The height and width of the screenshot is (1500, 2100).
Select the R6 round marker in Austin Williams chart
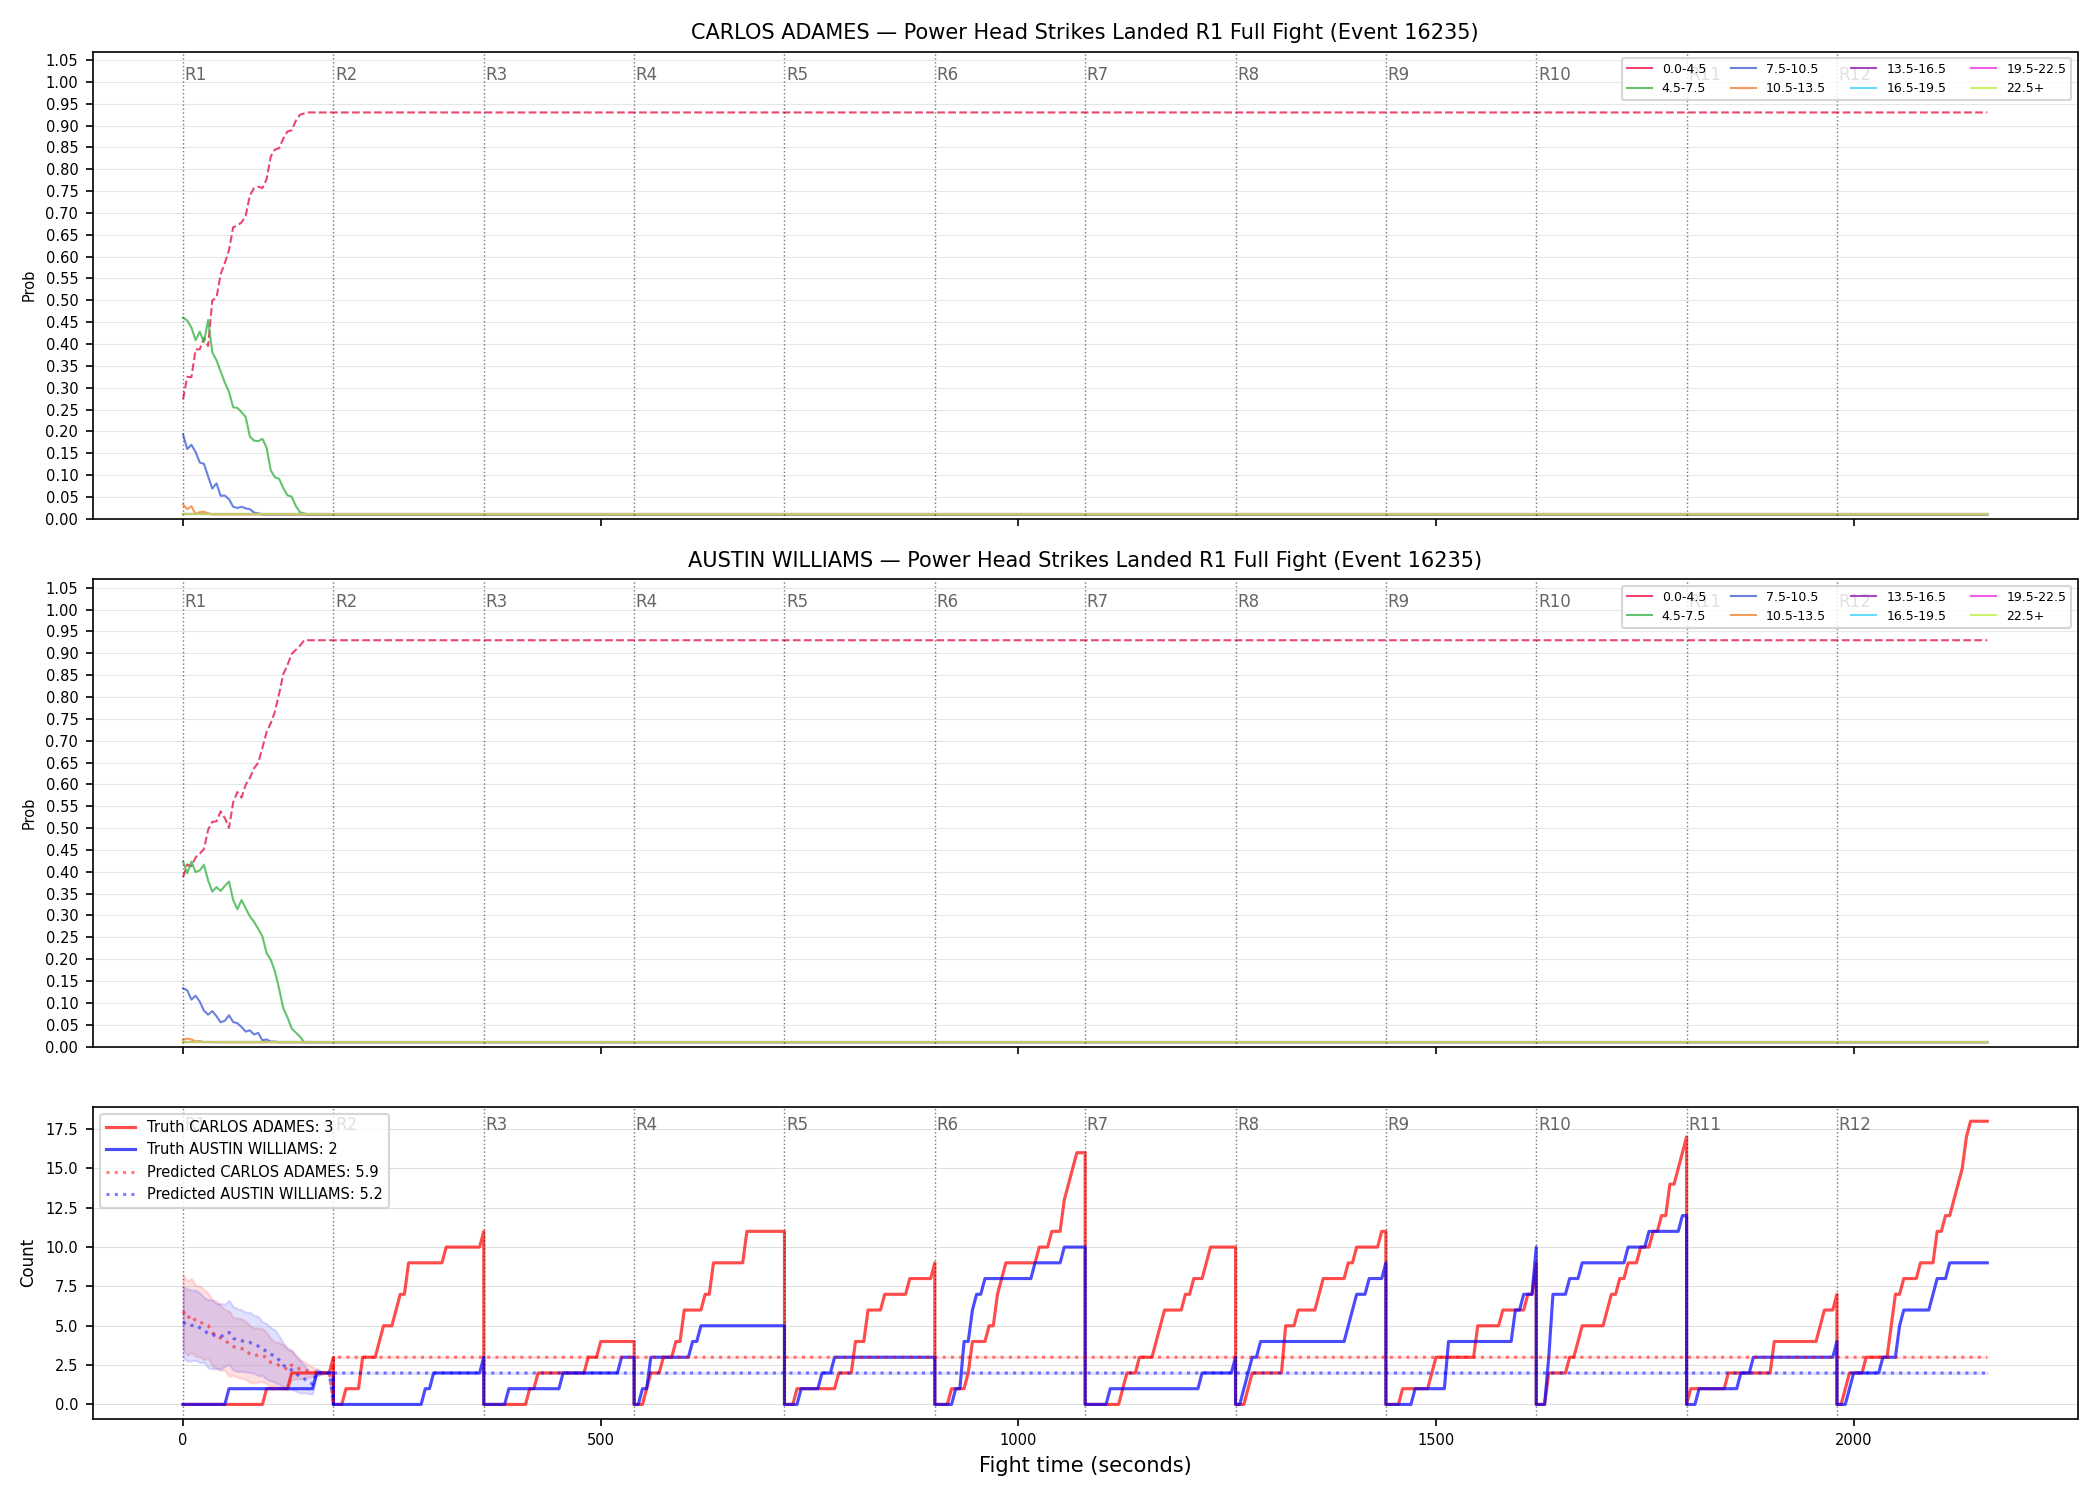[947, 601]
